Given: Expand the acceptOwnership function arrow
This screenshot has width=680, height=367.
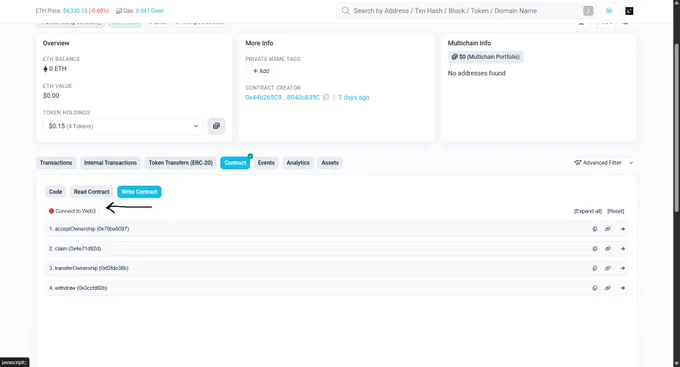Looking at the screenshot, I should [x=622, y=229].
